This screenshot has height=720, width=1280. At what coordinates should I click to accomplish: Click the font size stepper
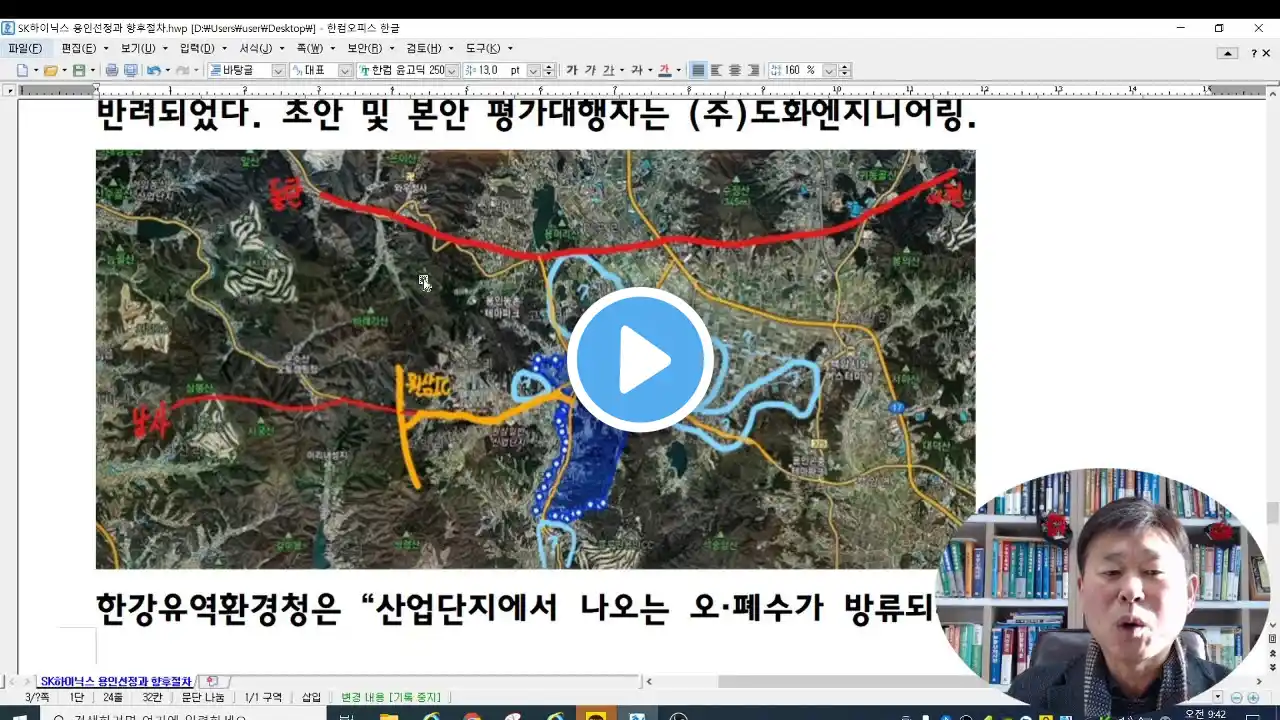tap(549, 70)
